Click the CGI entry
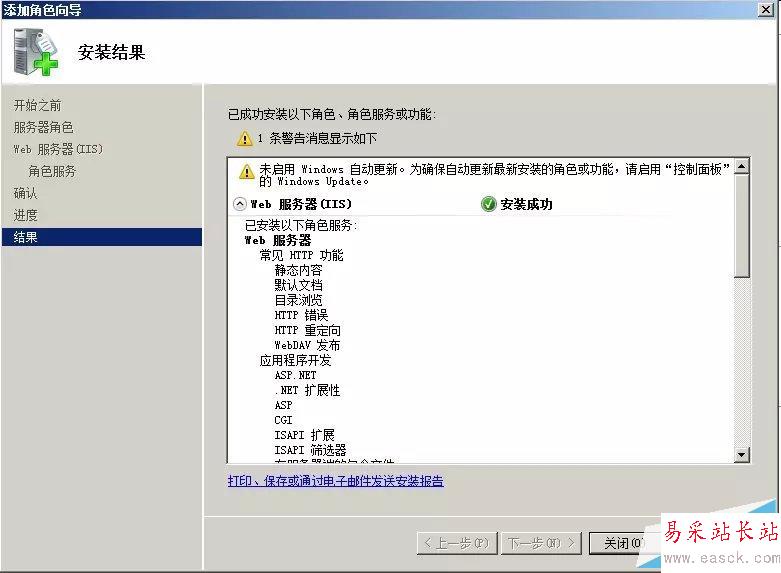Viewport: 781px width, 573px height. click(283, 420)
